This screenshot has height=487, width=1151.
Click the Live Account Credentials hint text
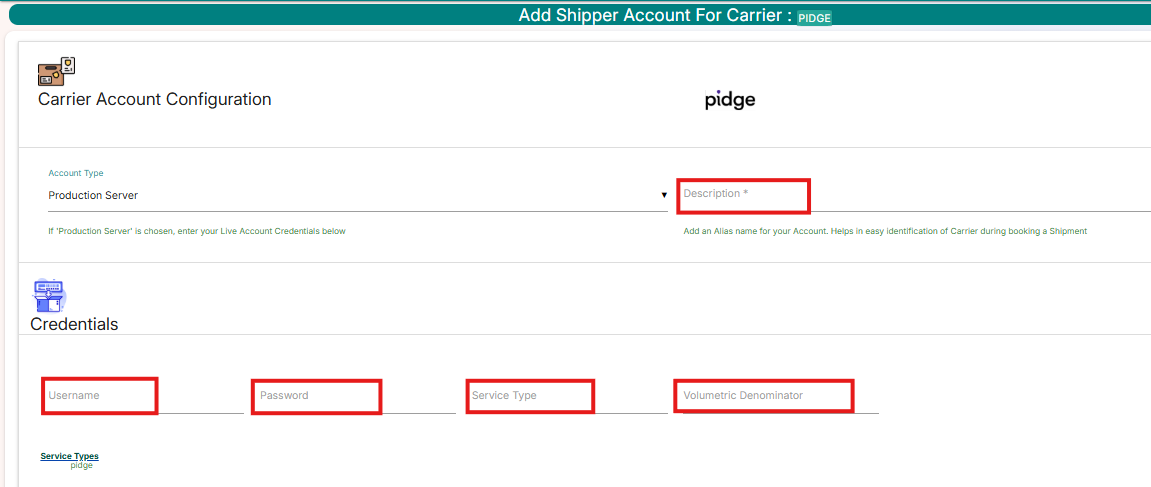pyautogui.click(x=197, y=231)
